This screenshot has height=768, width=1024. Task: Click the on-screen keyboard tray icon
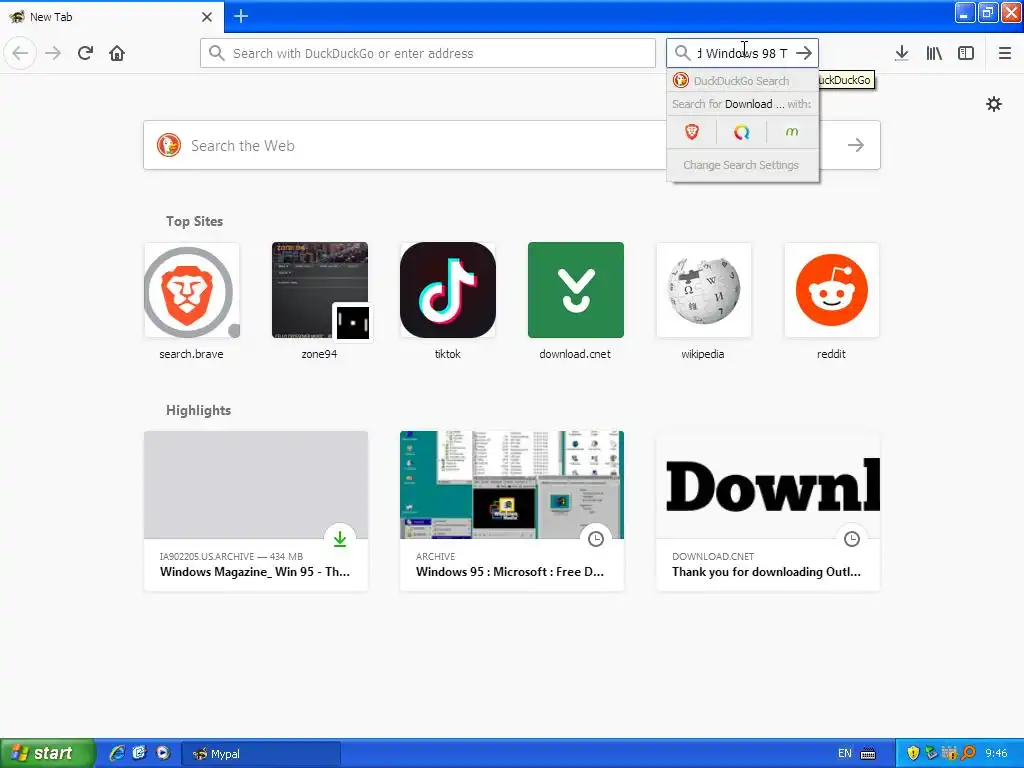pos(868,754)
